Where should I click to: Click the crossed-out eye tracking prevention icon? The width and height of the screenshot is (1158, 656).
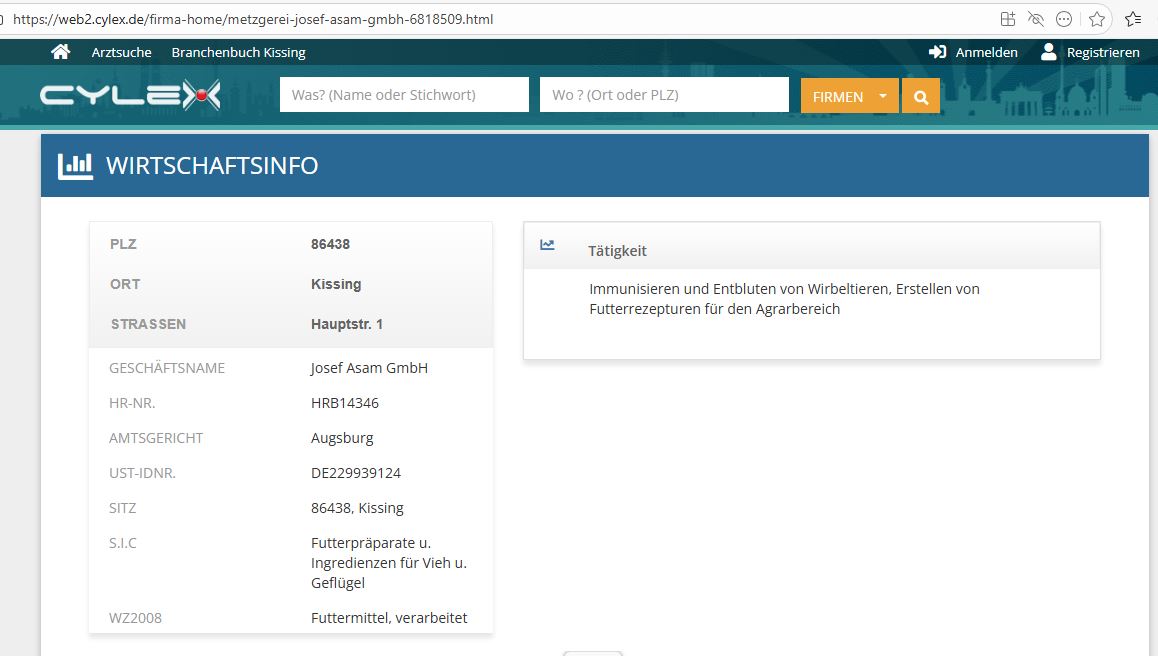click(1036, 19)
